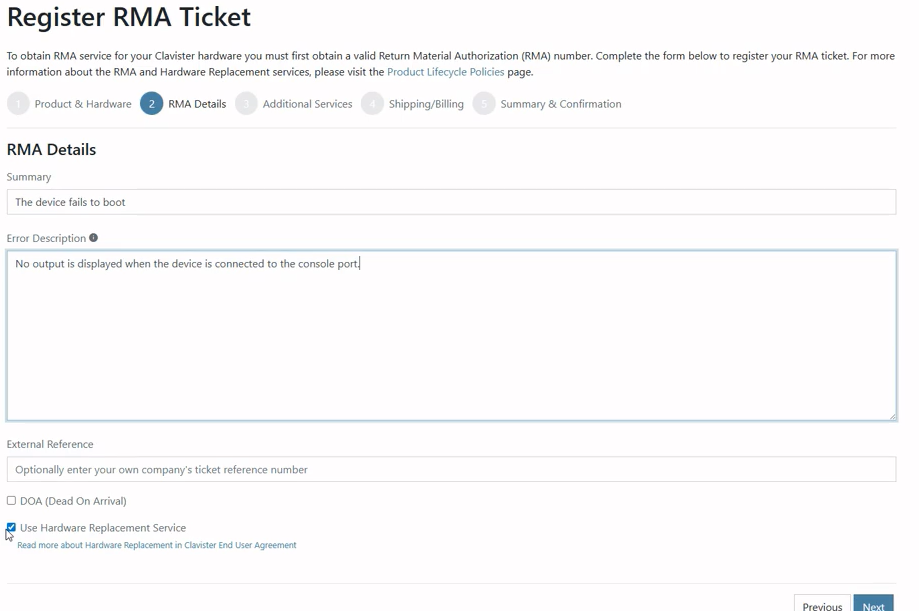
Task: Click the step 1 circle icon
Action: tap(18, 104)
